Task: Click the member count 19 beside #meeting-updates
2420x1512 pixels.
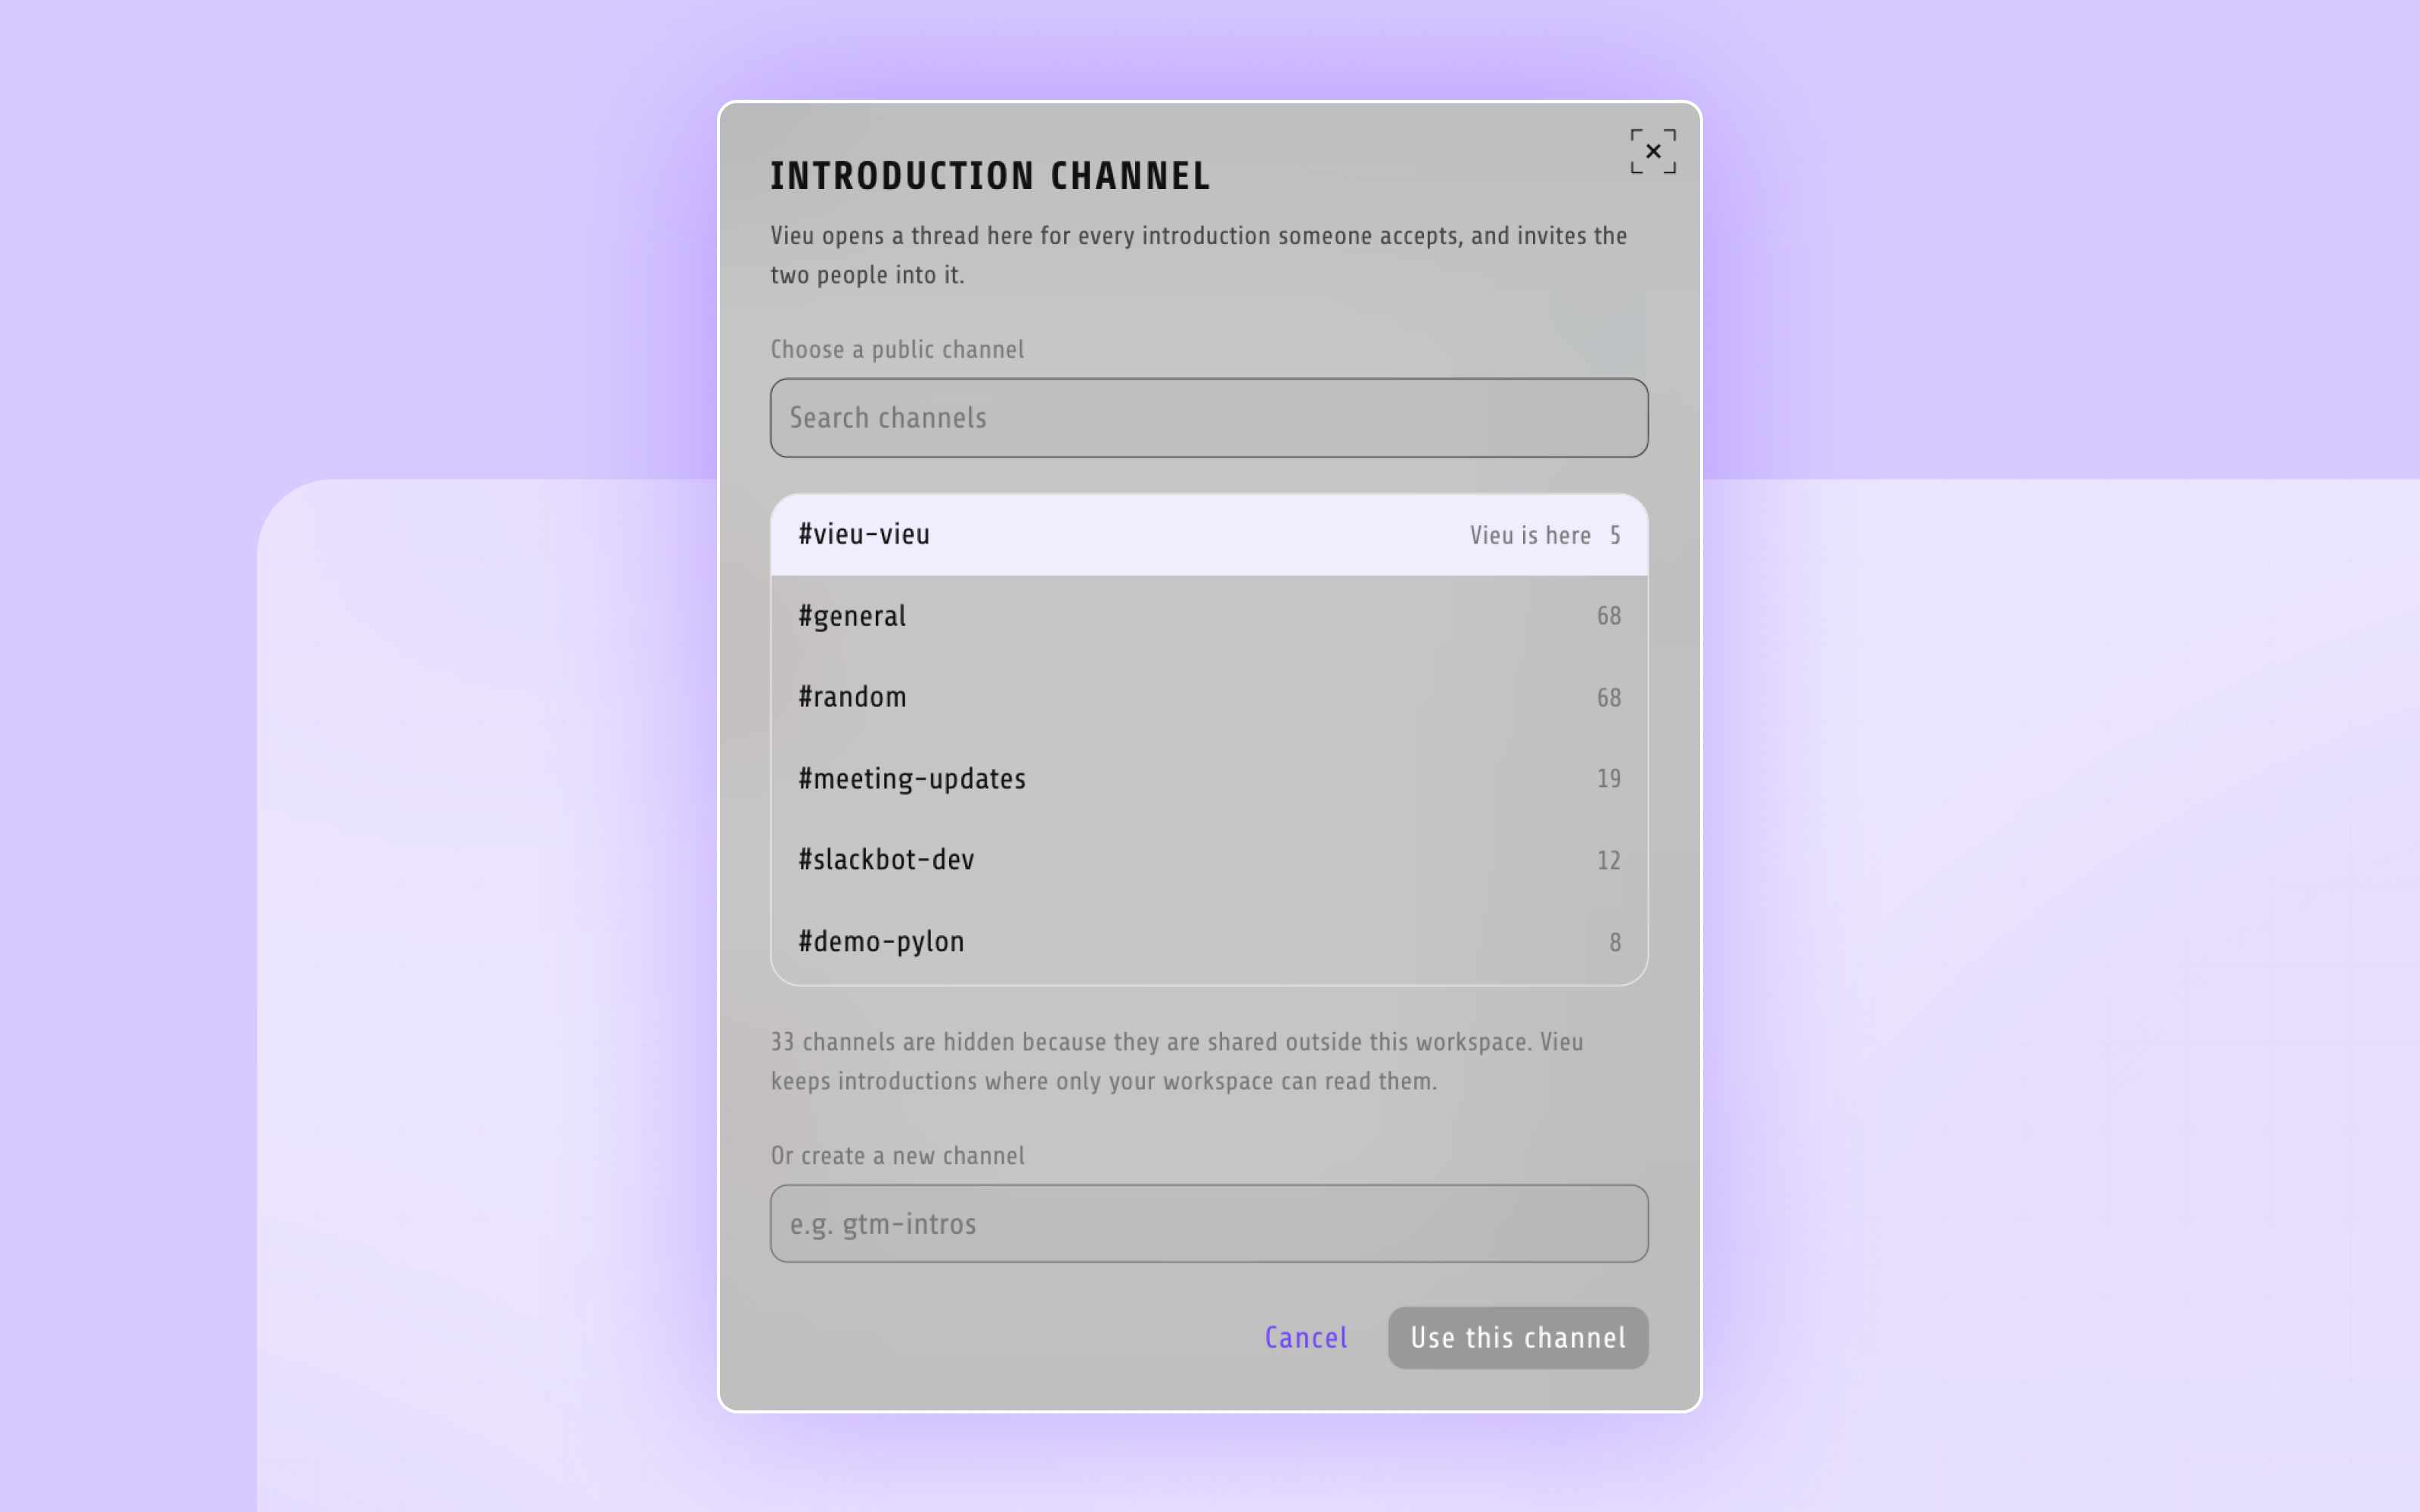Action: click(1608, 779)
